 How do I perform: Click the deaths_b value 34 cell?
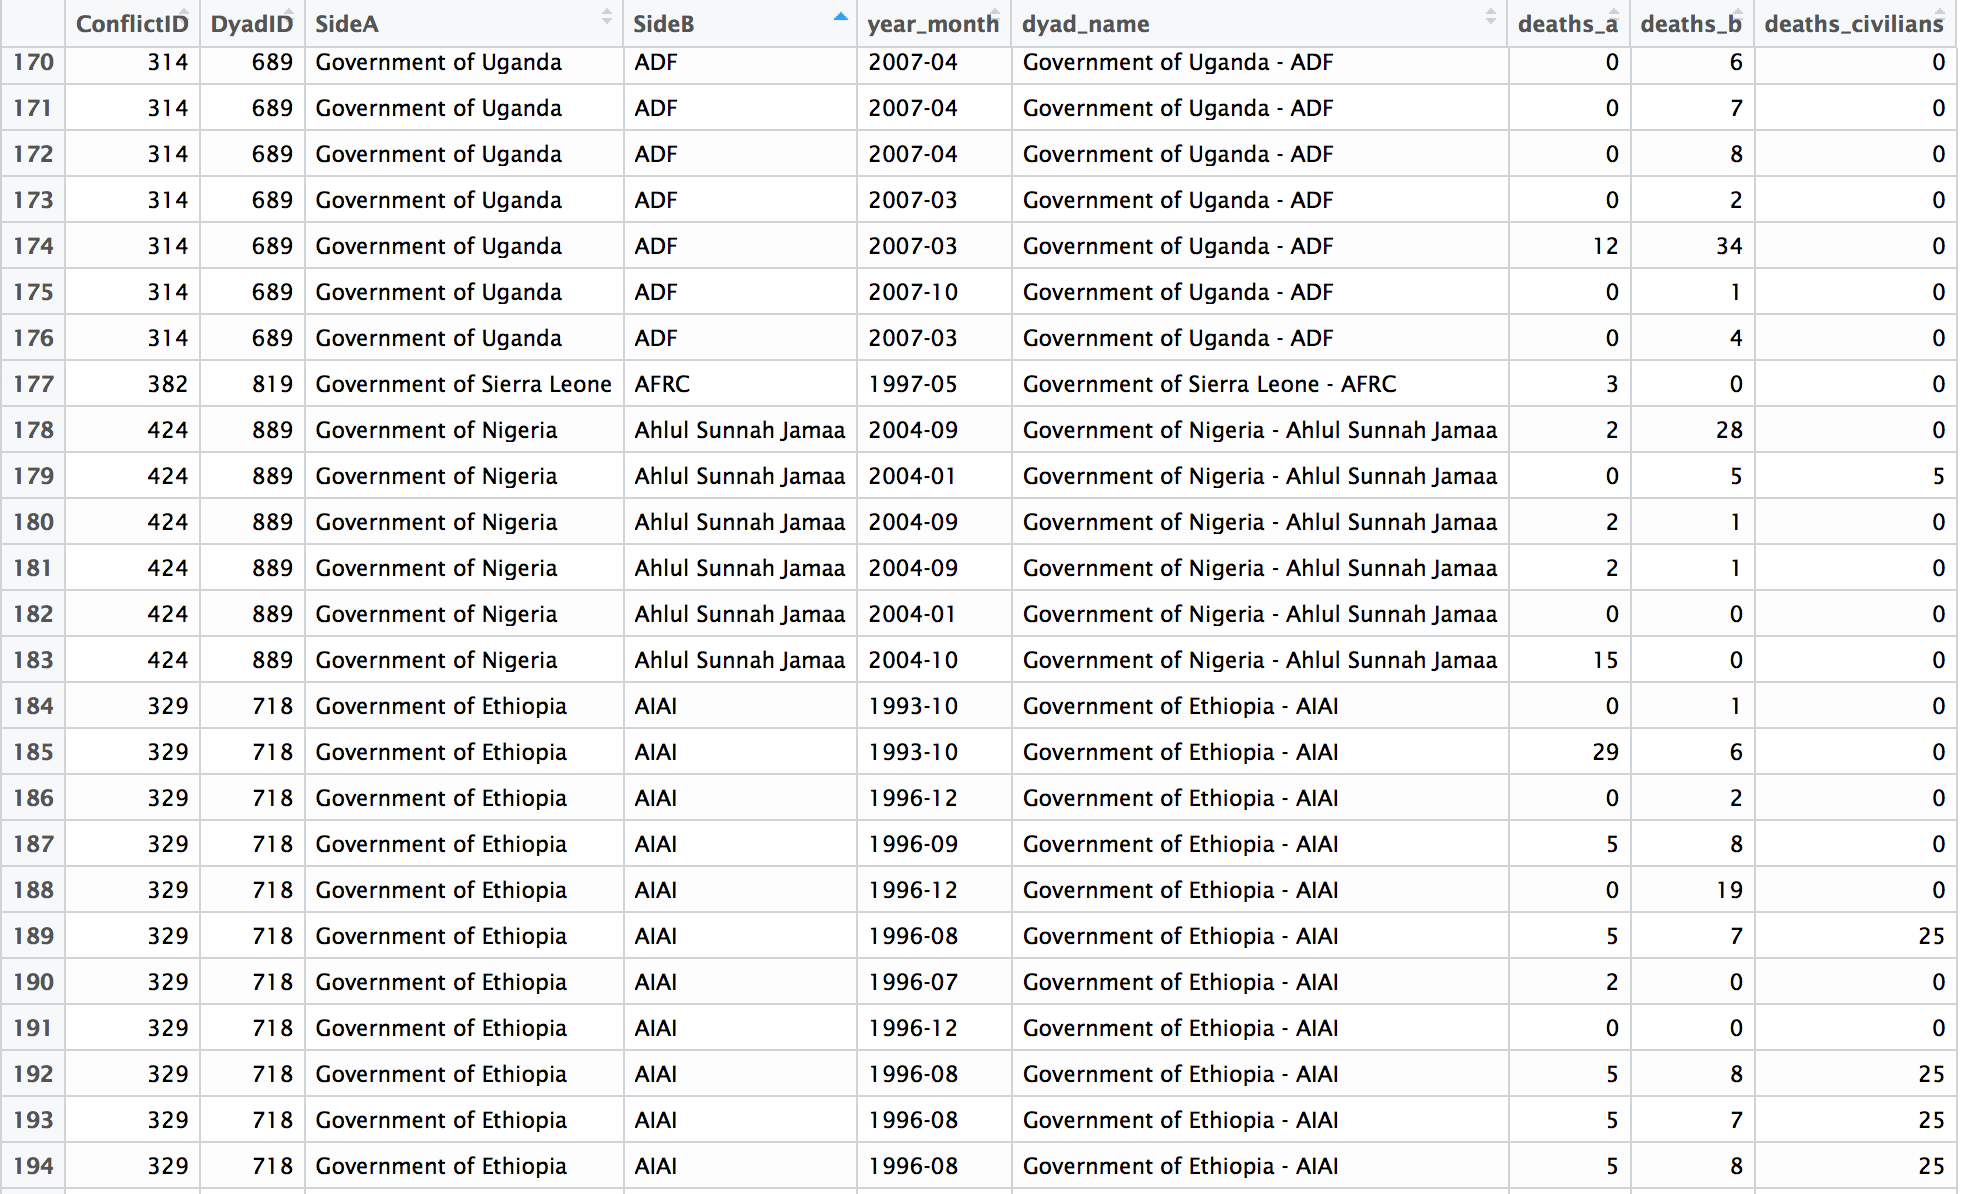point(1728,246)
